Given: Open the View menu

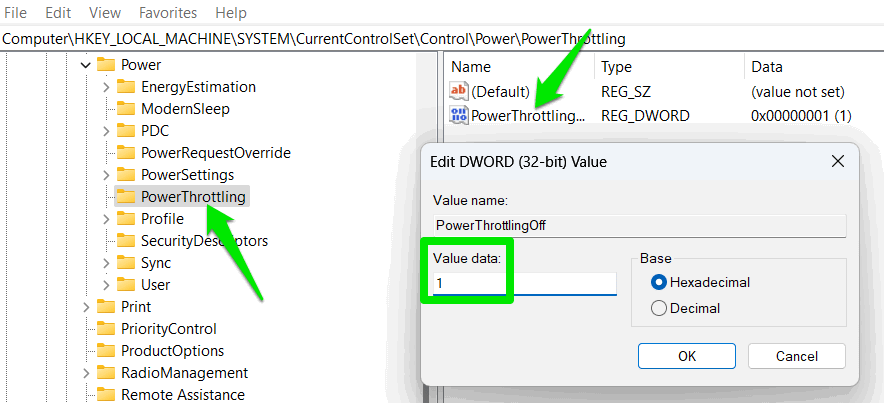Looking at the screenshot, I should click(105, 13).
